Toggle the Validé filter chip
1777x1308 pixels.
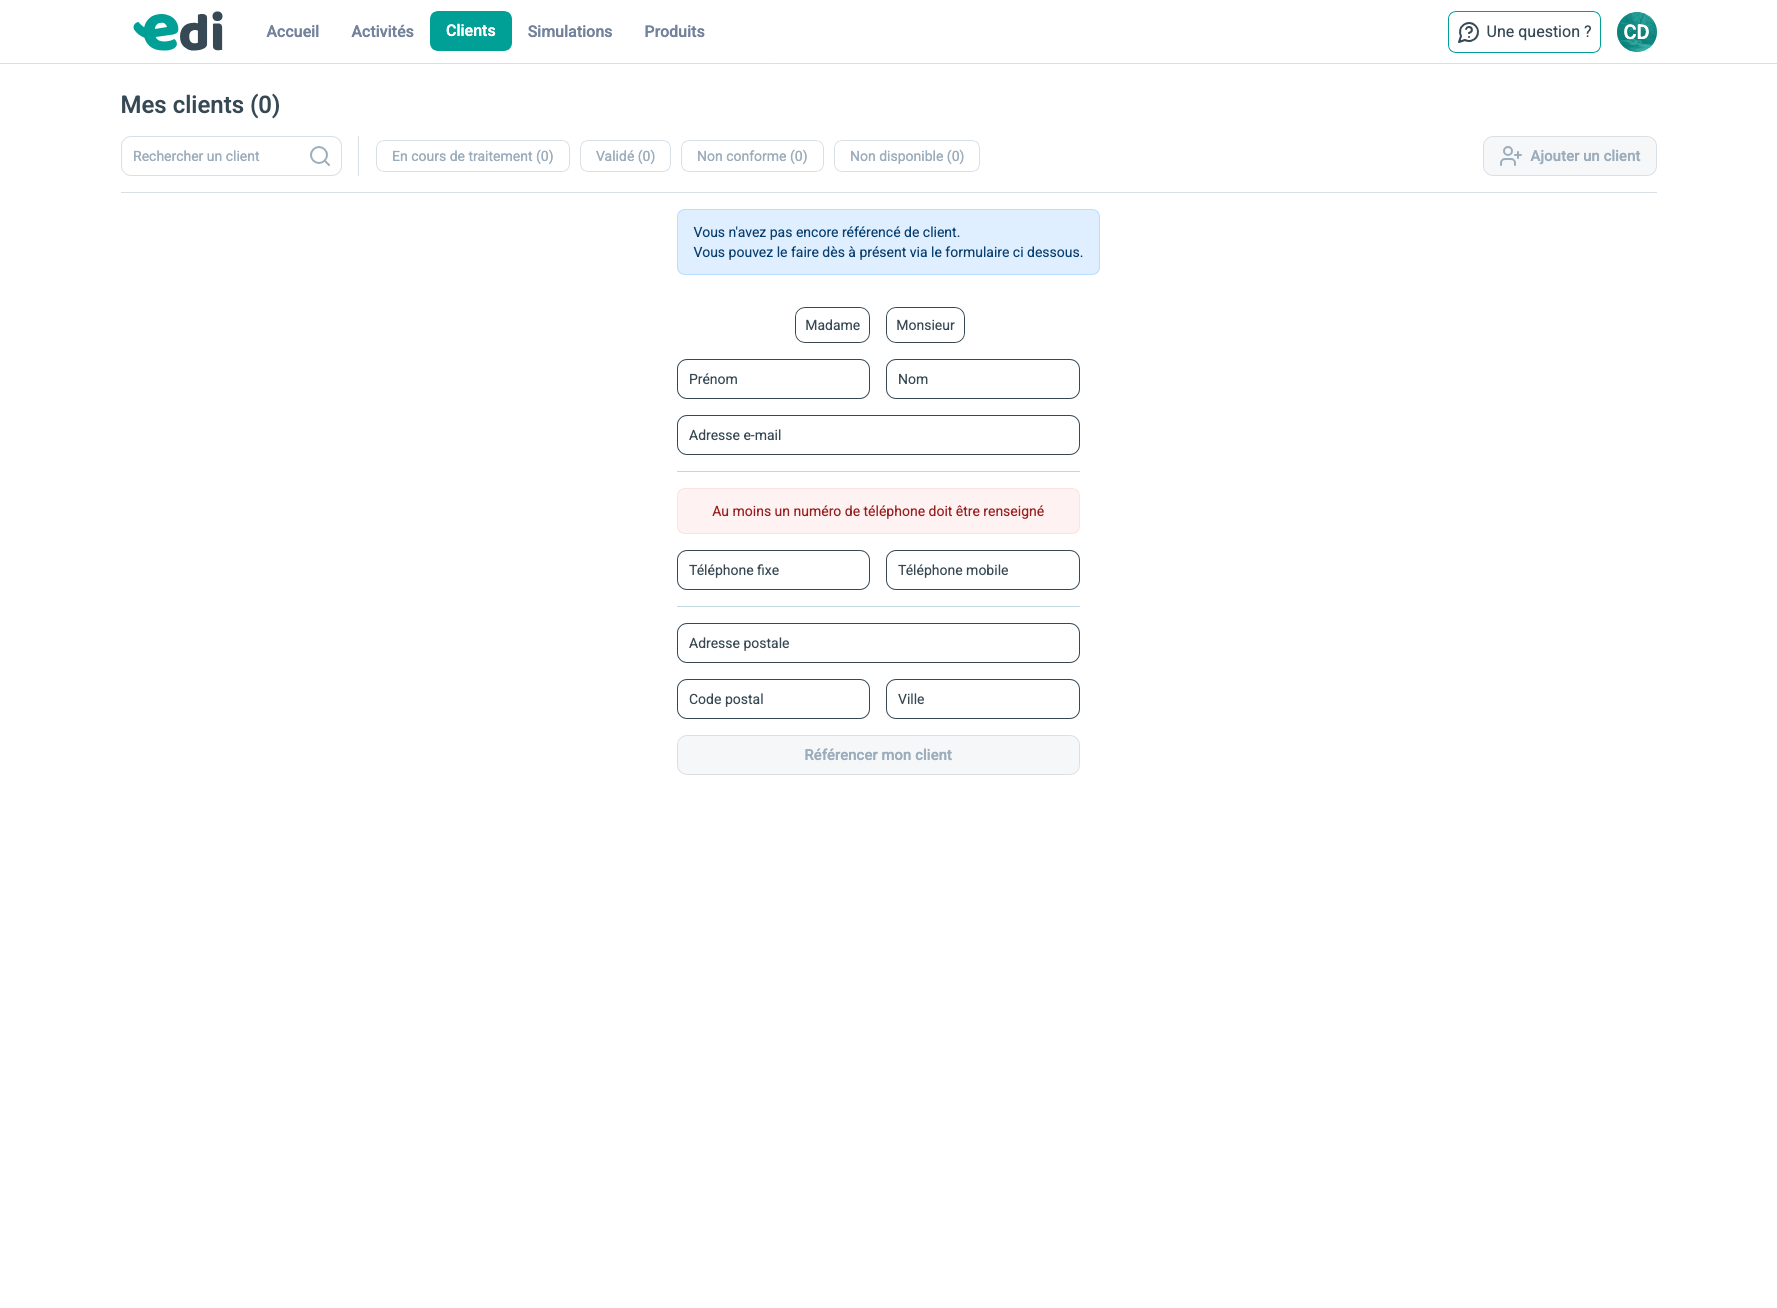click(x=625, y=156)
